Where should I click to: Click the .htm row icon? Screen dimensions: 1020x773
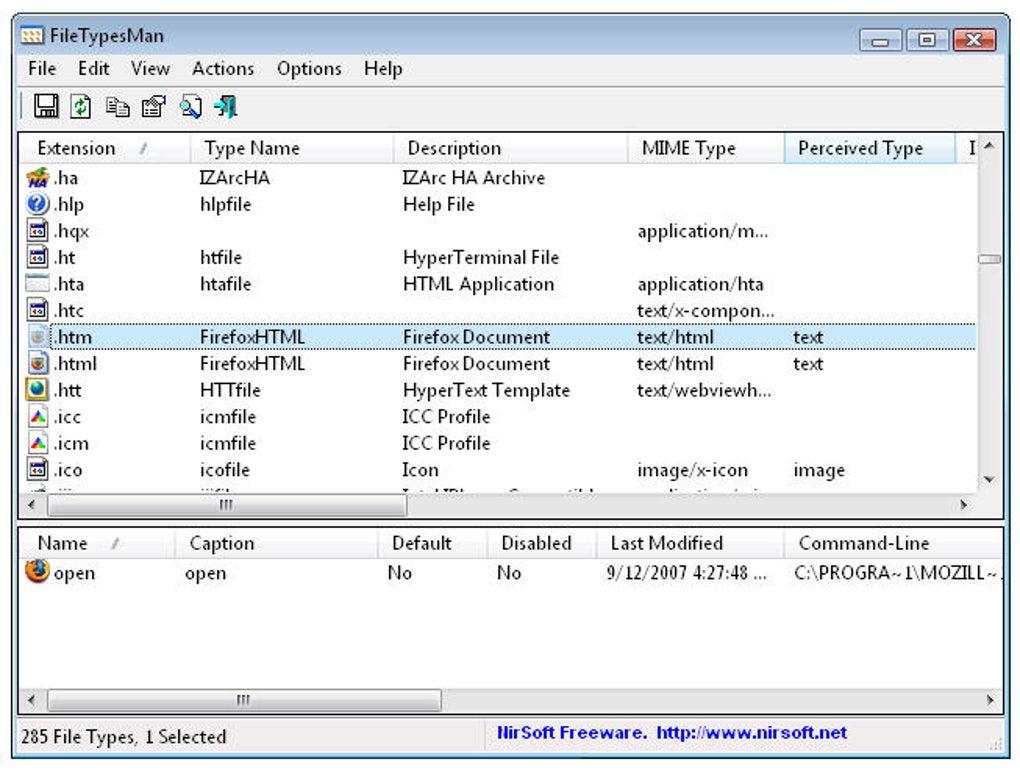[38, 336]
